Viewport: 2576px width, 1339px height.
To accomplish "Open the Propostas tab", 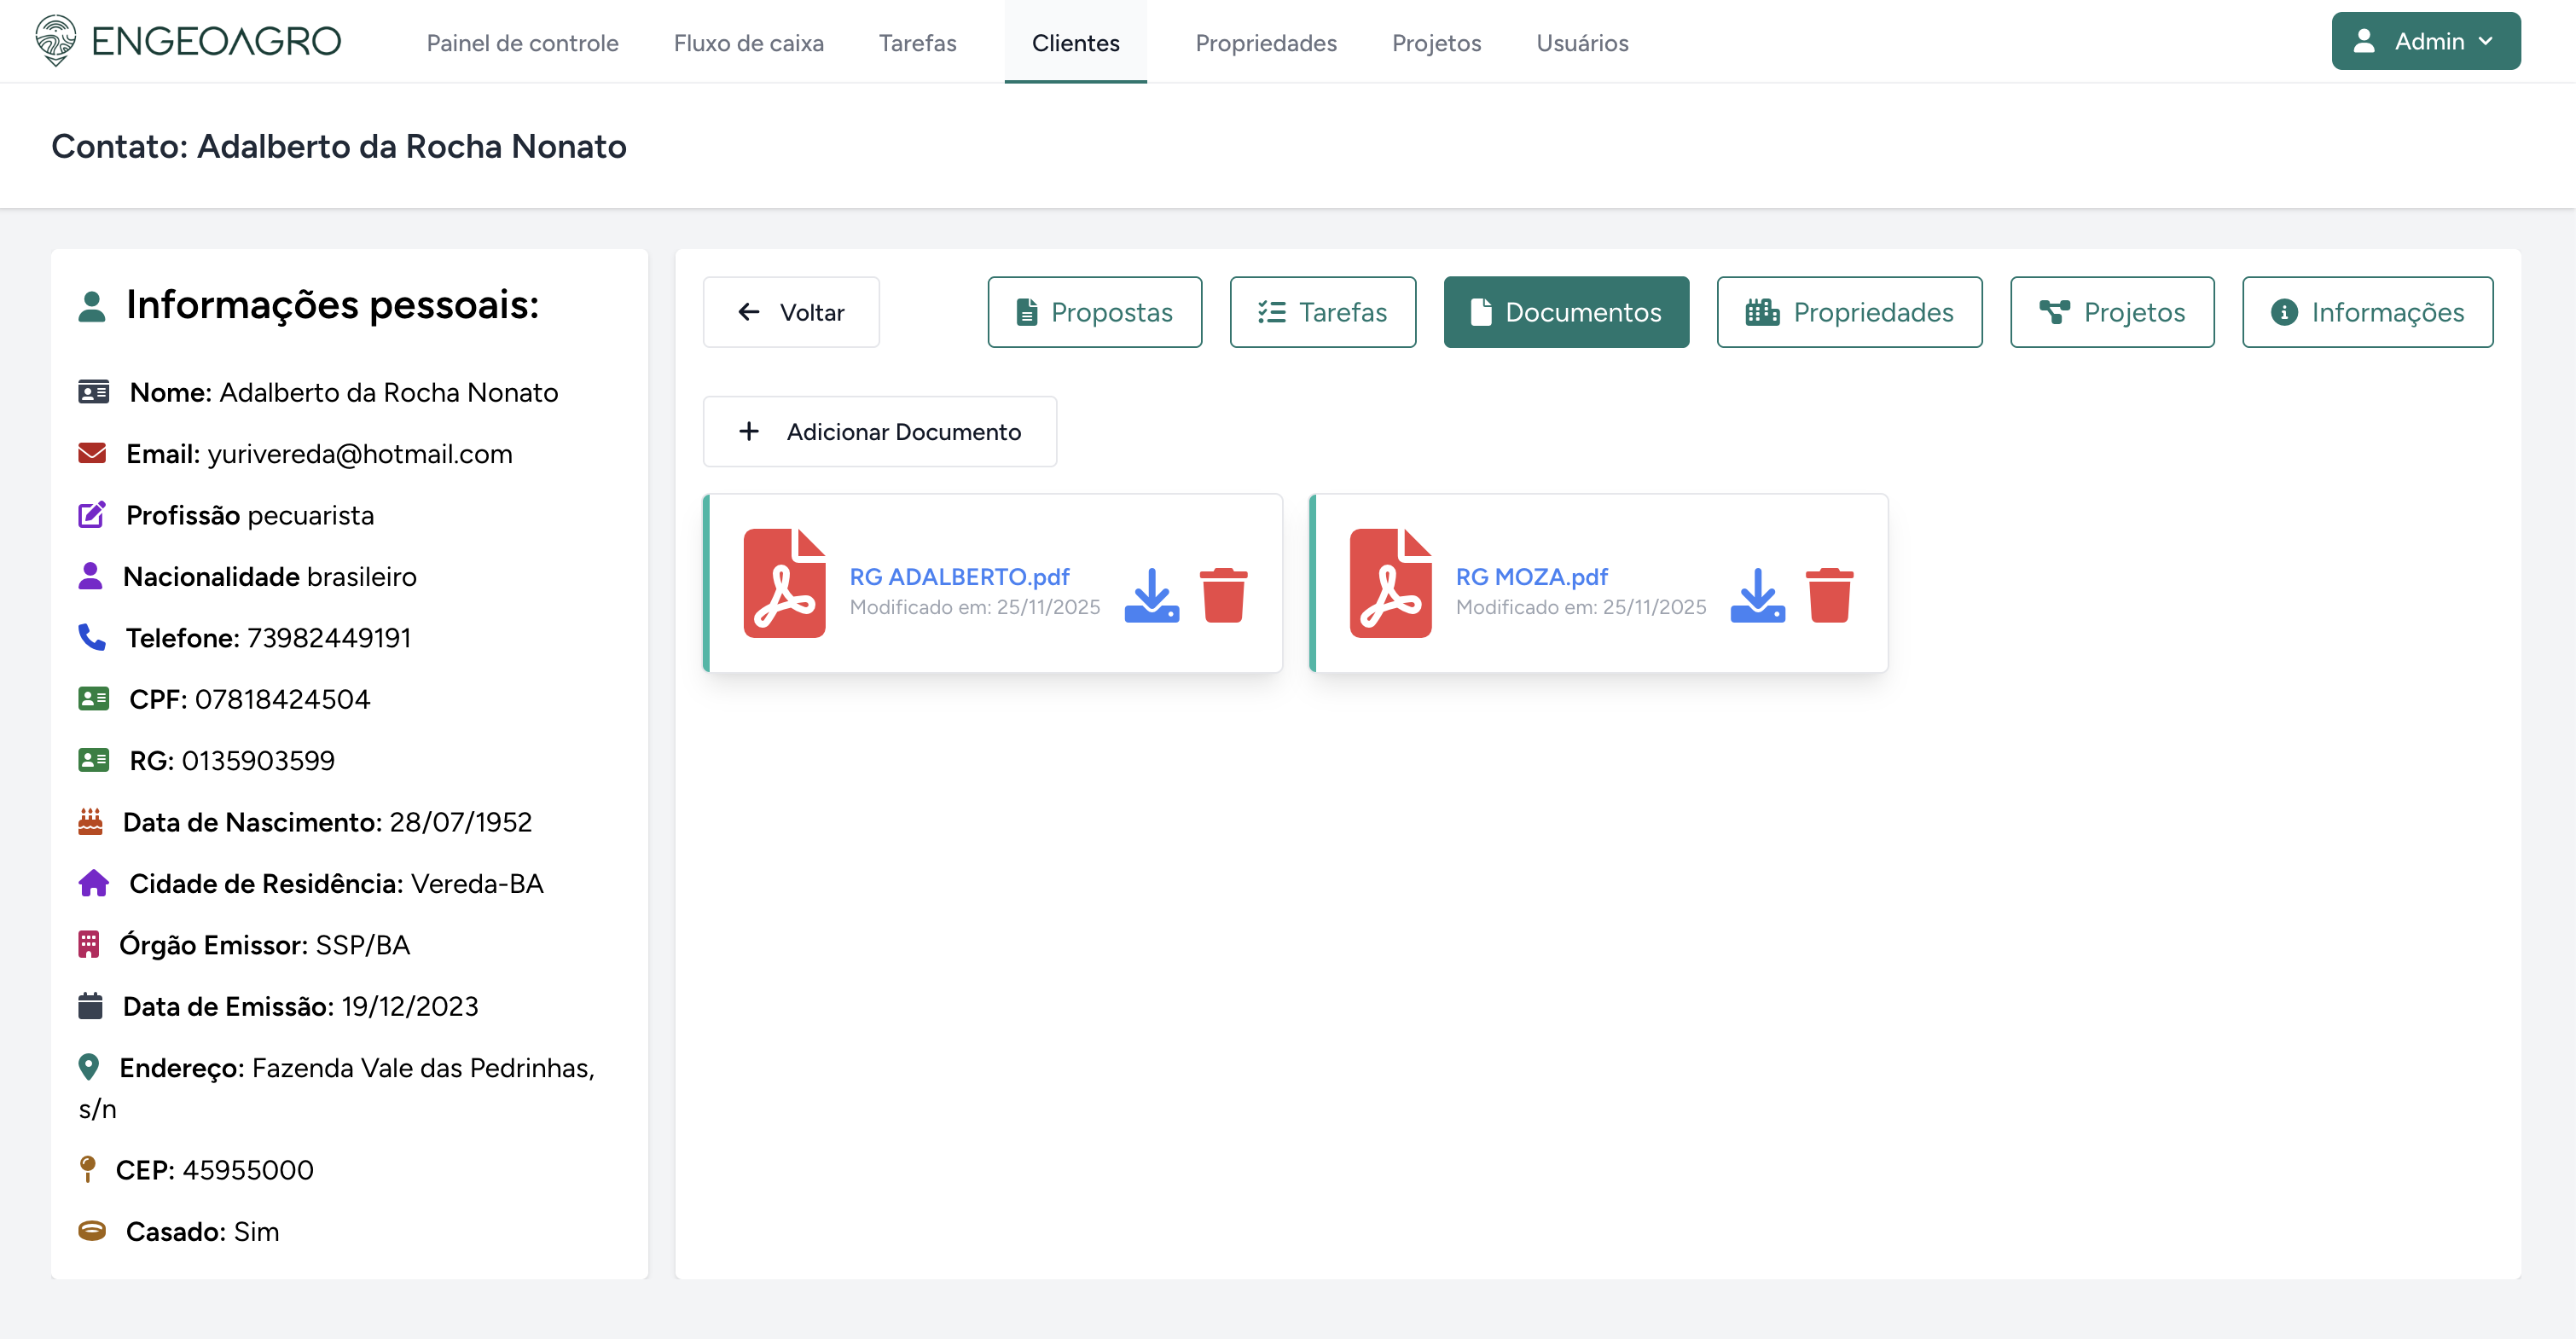I will click(1094, 312).
